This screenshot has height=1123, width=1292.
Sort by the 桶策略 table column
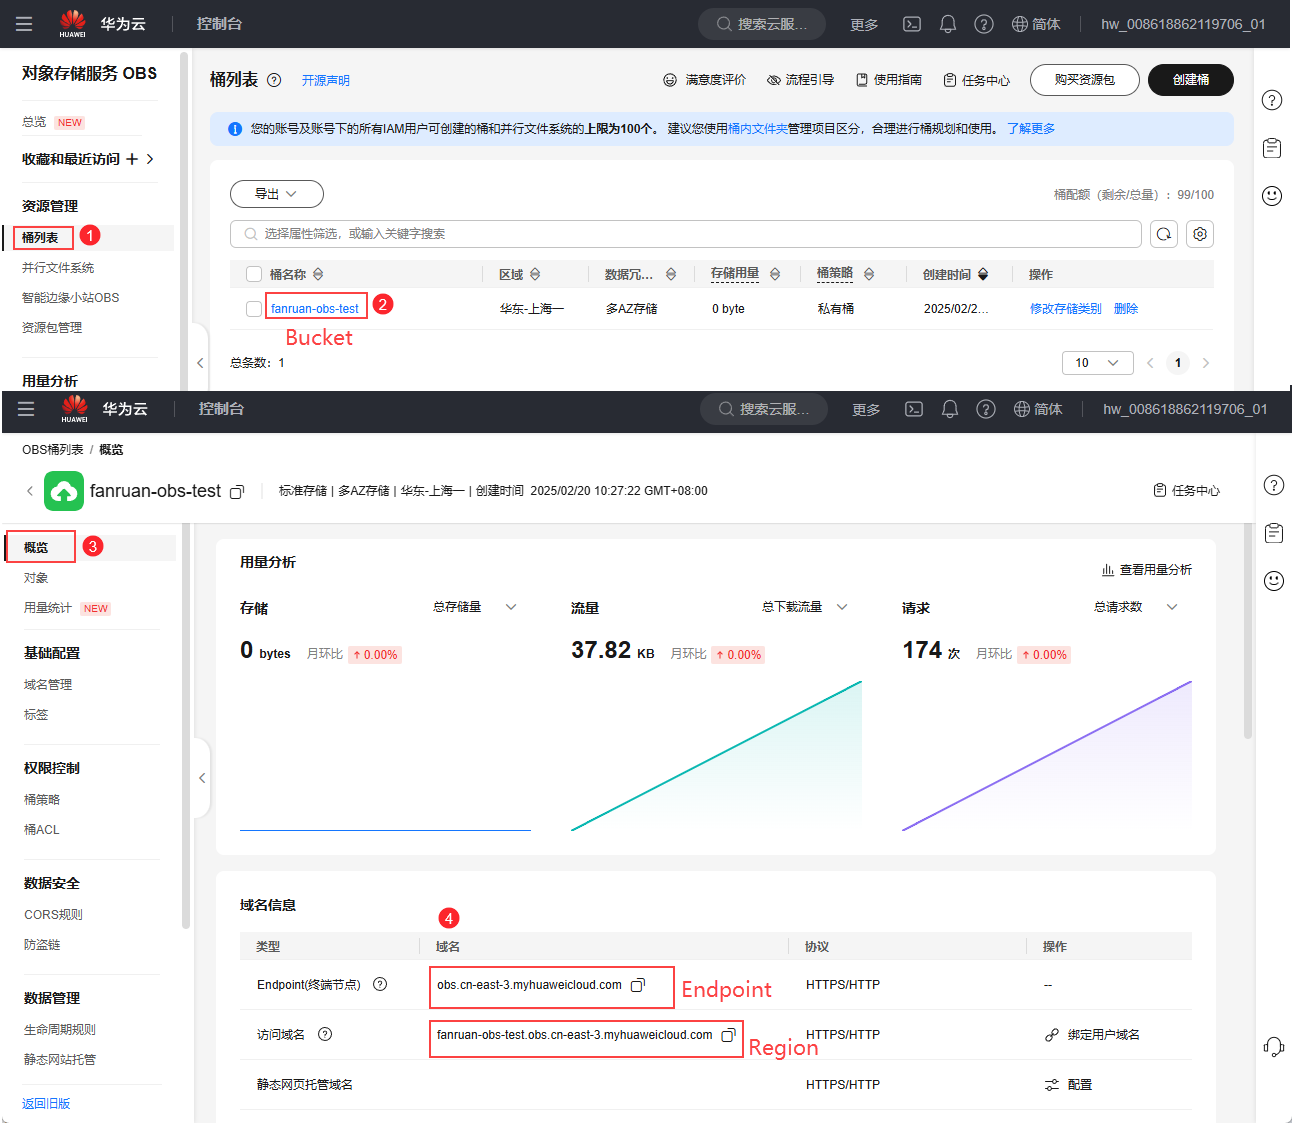pos(869,274)
